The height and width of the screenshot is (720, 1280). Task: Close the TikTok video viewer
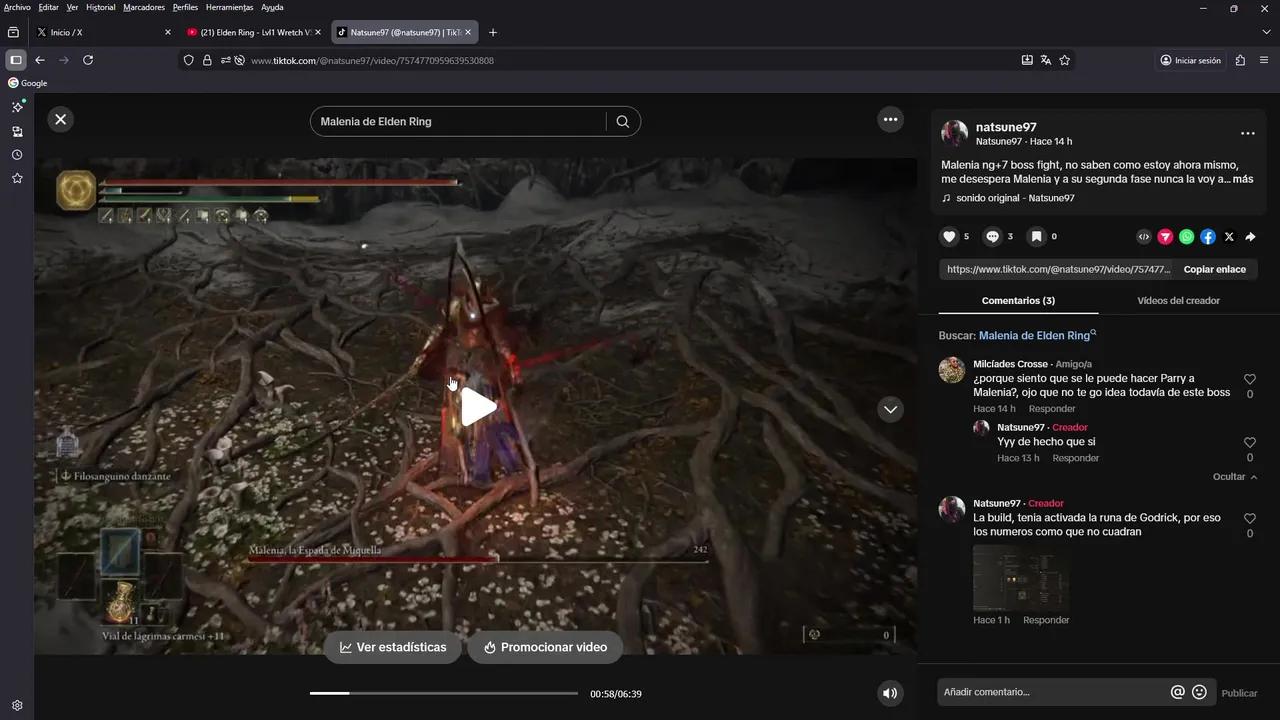[x=60, y=119]
